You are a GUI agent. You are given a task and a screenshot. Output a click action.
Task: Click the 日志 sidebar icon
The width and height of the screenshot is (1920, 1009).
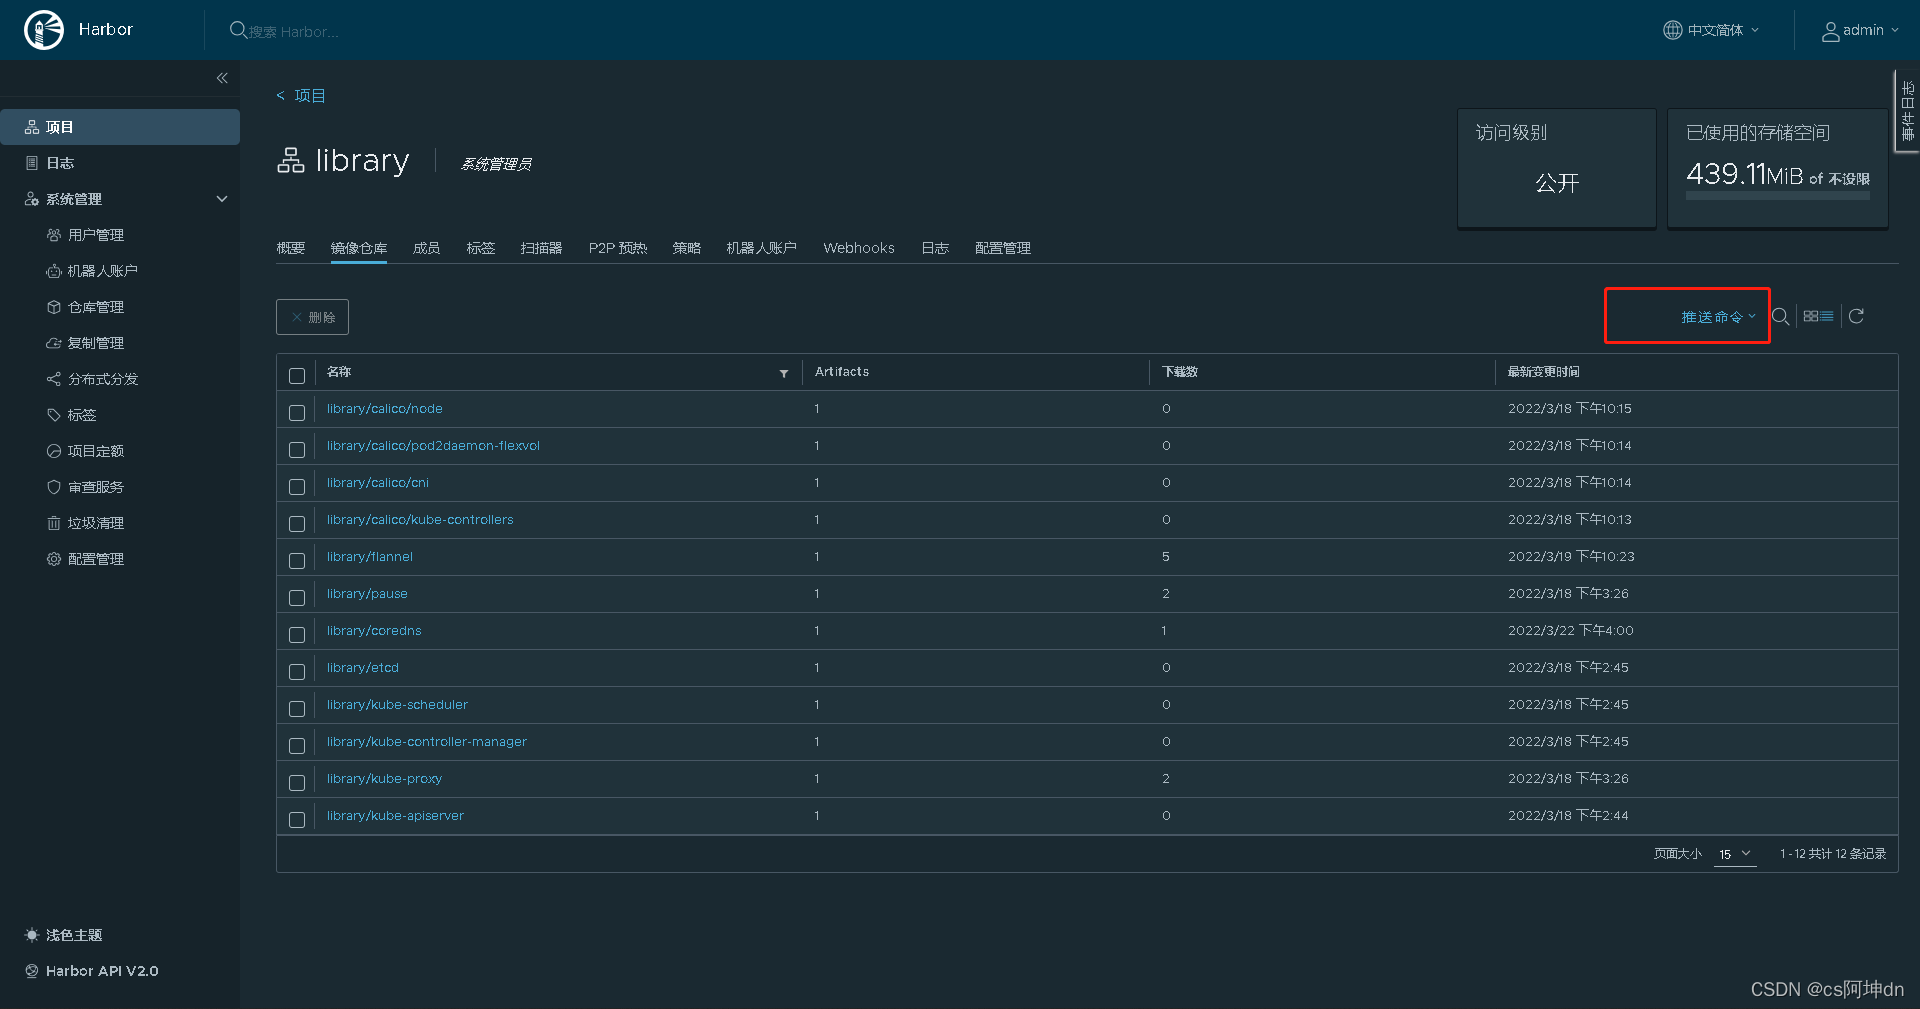pos(32,163)
